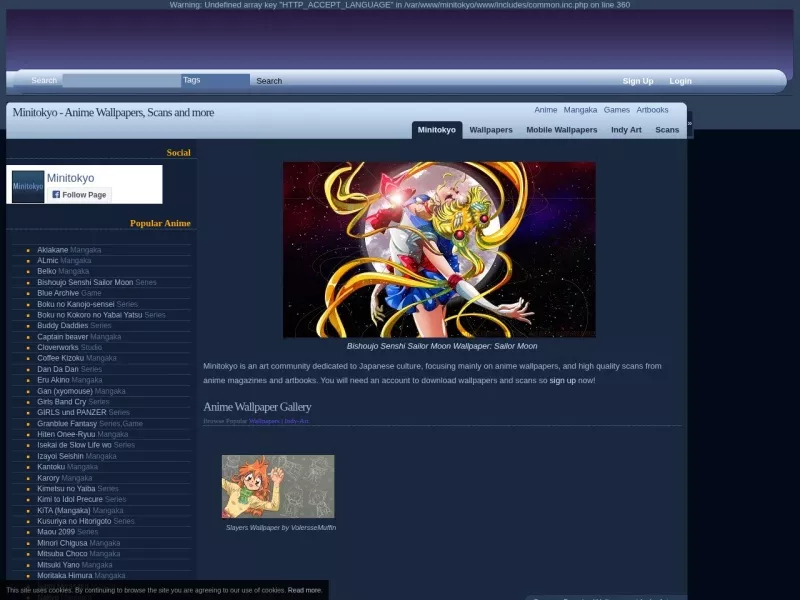Switch to the Wallpapers tab
The height and width of the screenshot is (600, 800).
tap(491, 130)
